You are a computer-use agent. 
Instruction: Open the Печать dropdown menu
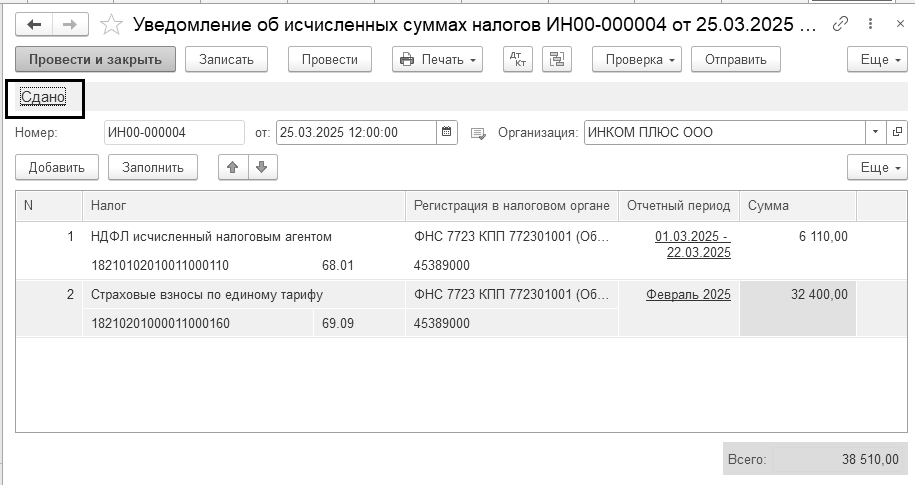click(437, 60)
